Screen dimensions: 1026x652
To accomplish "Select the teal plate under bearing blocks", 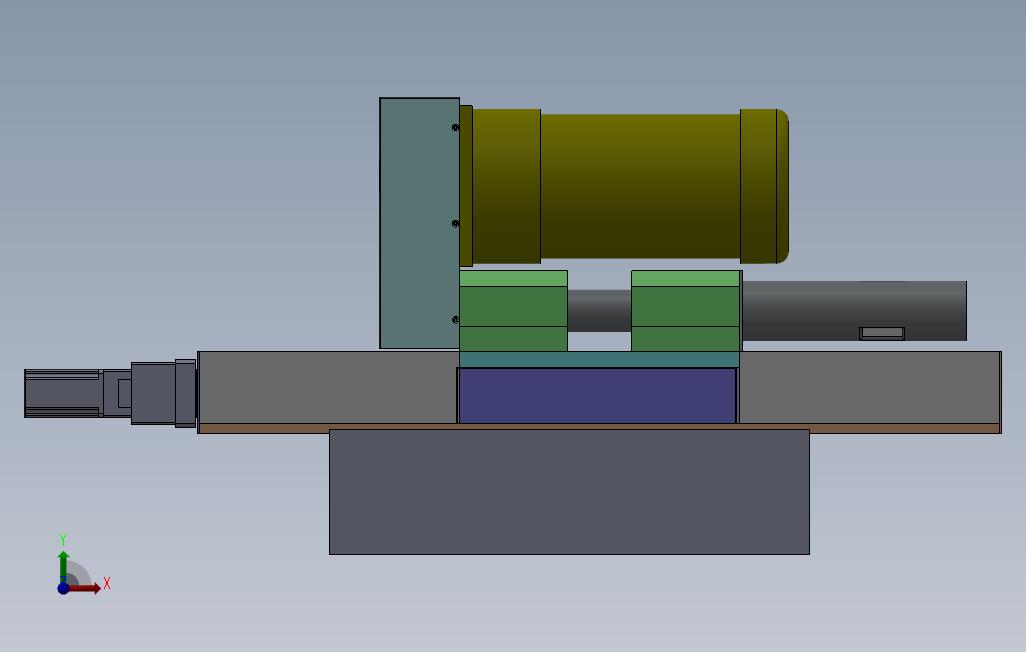I will coord(599,359).
